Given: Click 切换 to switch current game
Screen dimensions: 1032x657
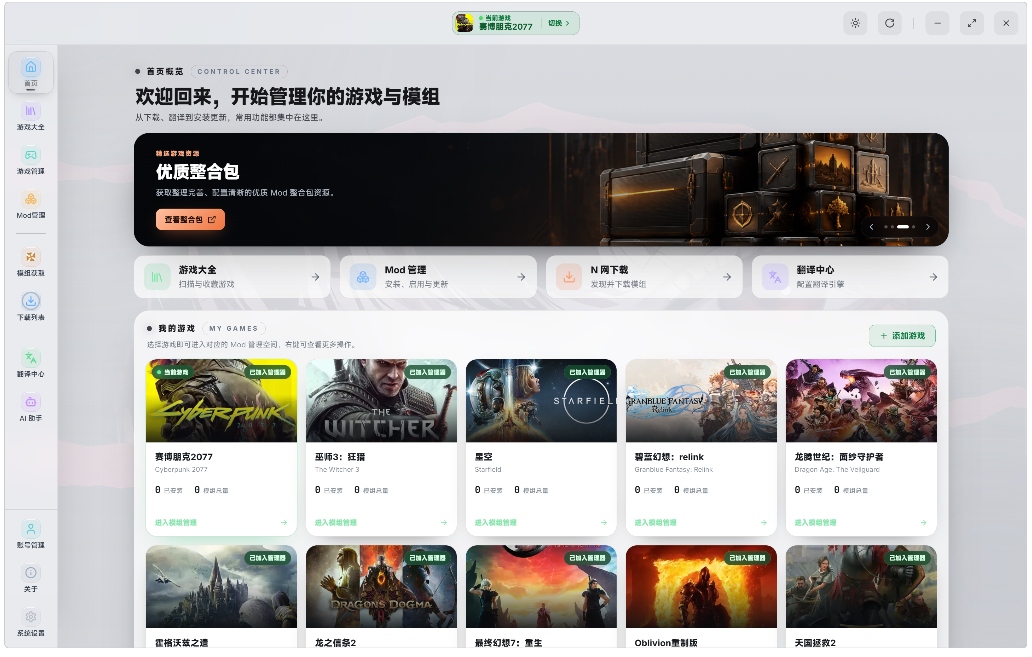Looking at the screenshot, I should click(x=559, y=23).
